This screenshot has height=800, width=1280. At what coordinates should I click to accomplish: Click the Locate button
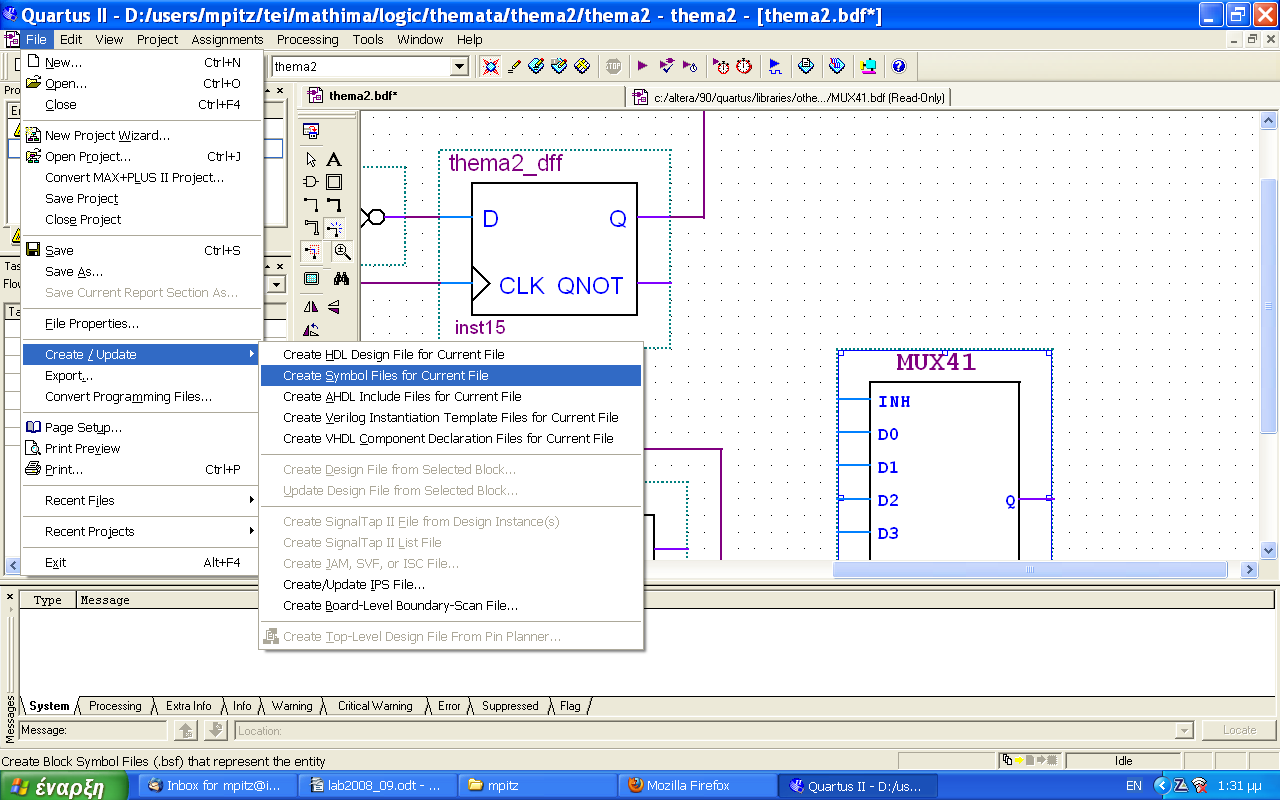pos(1239,730)
